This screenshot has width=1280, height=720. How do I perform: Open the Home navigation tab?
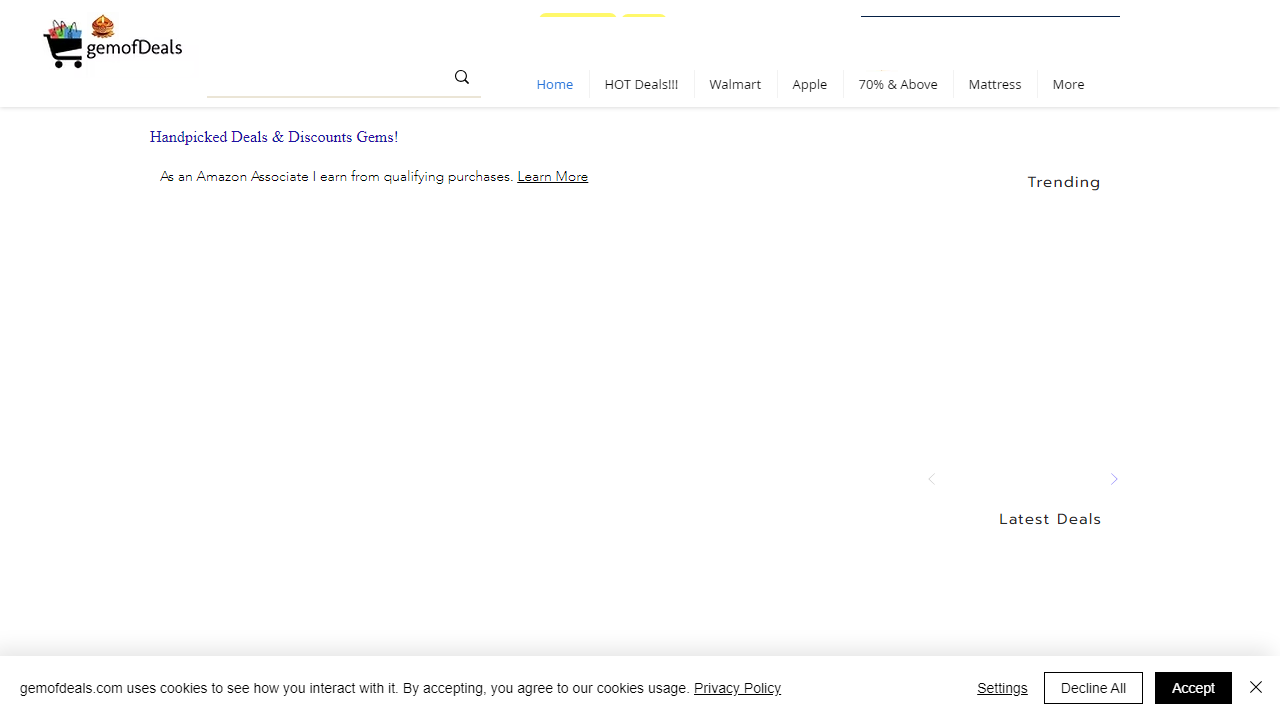tap(554, 84)
